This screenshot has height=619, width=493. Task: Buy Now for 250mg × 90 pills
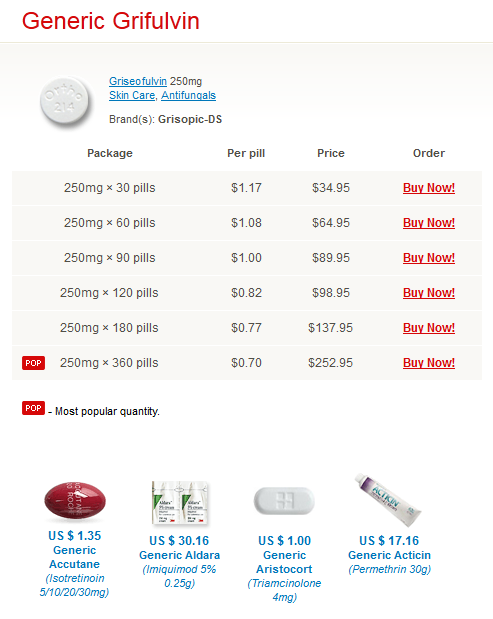(429, 258)
